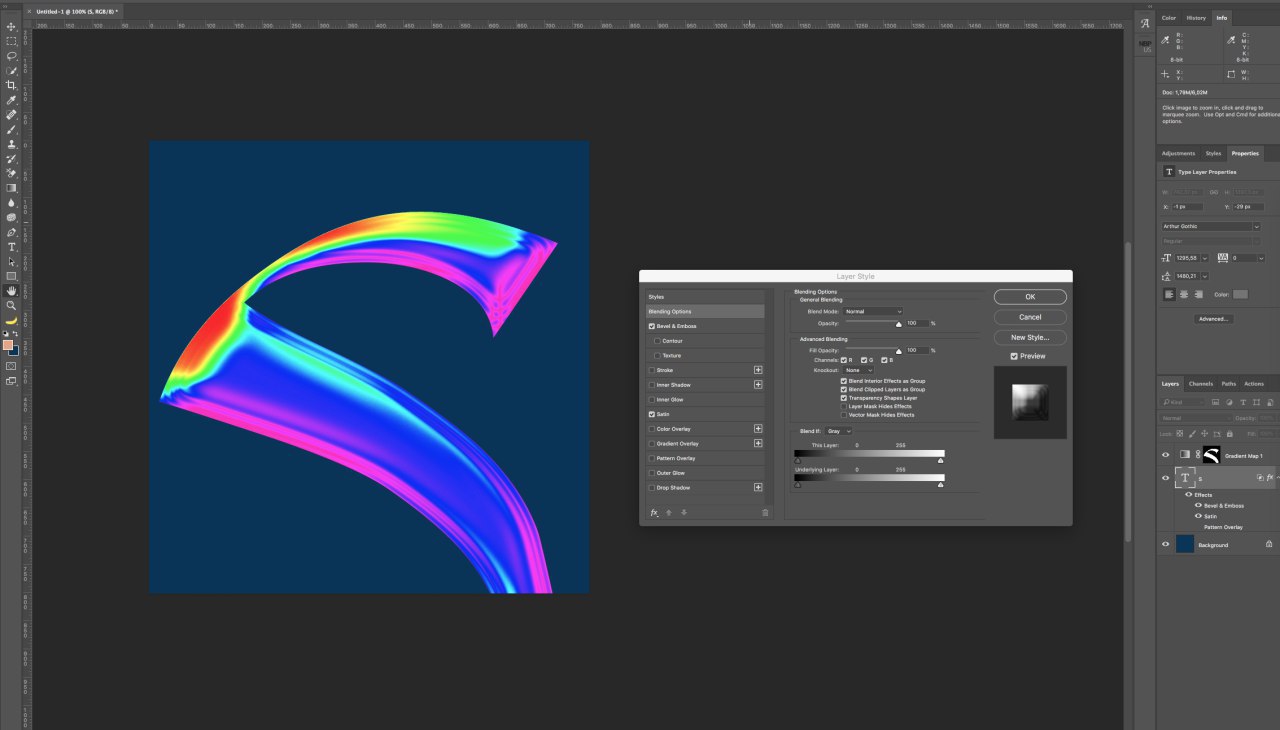Select the Healing Brush tool

(x=12, y=114)
